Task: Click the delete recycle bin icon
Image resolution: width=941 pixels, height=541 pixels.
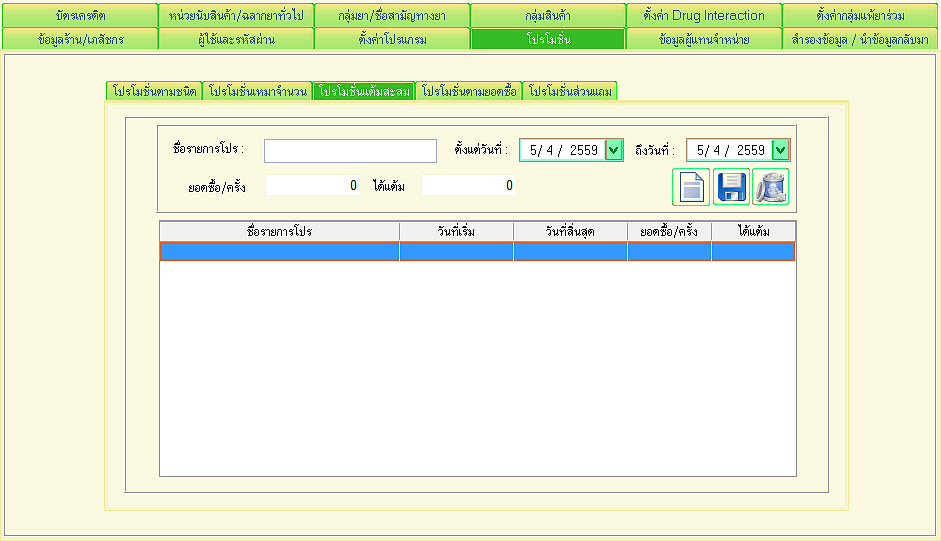Action: click(770, 187)
